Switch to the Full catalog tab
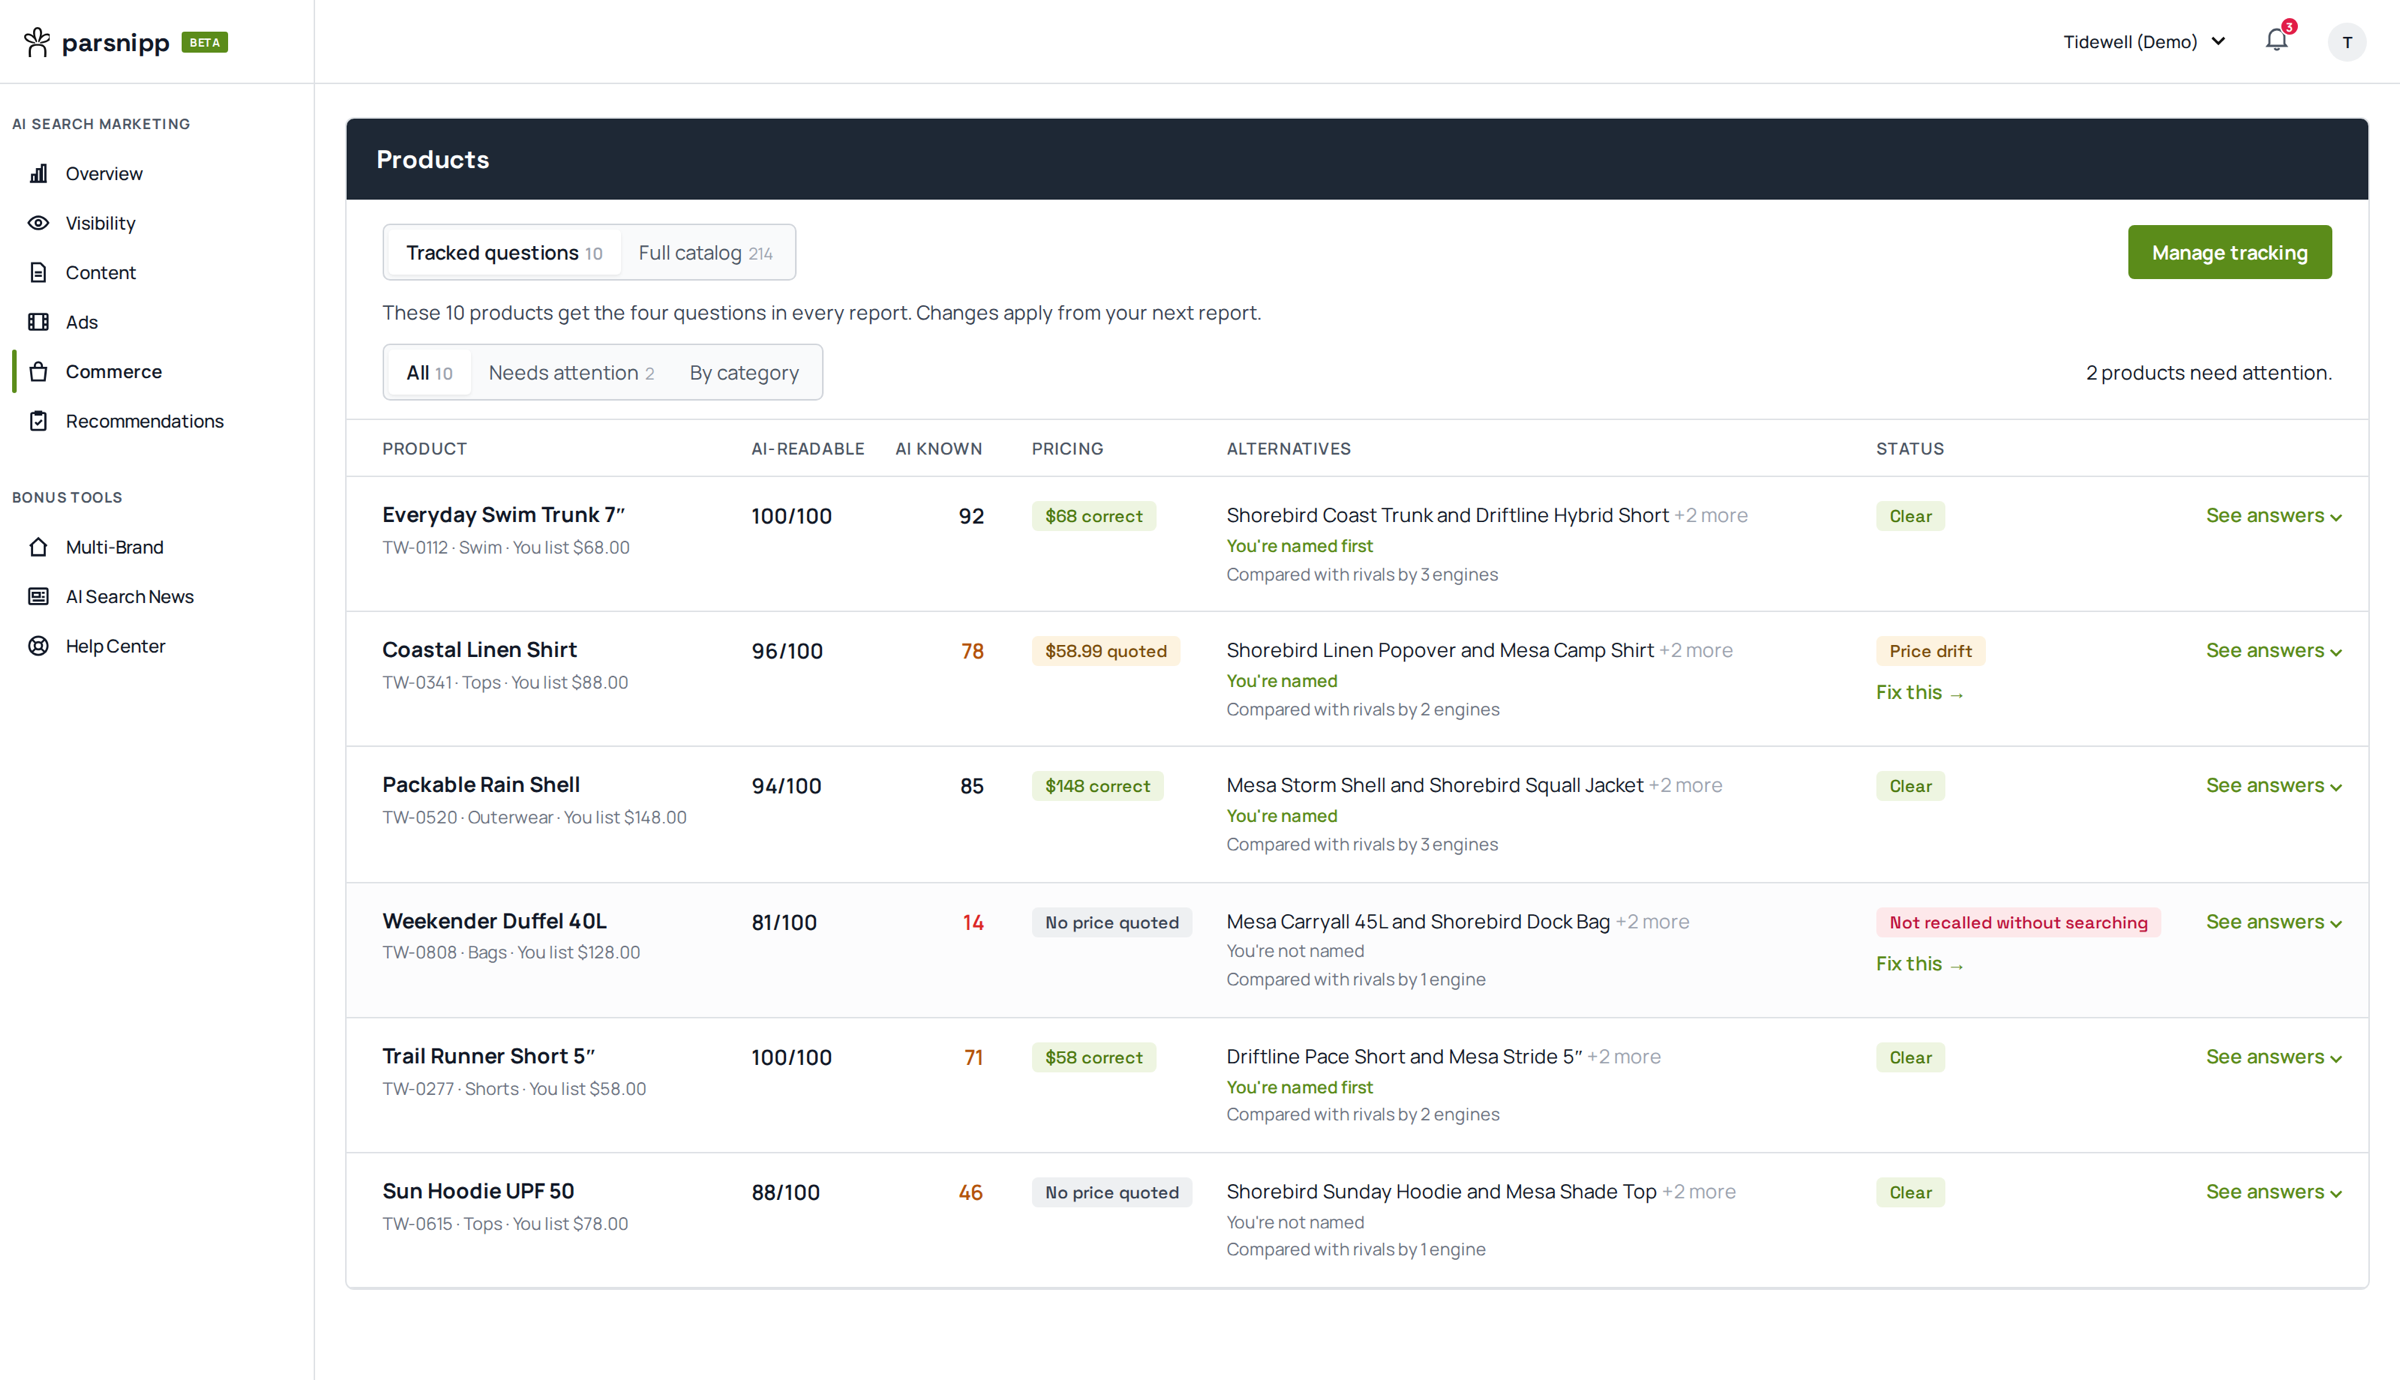The width and height of the screenshot is (2400, 1380). point(705,253)
